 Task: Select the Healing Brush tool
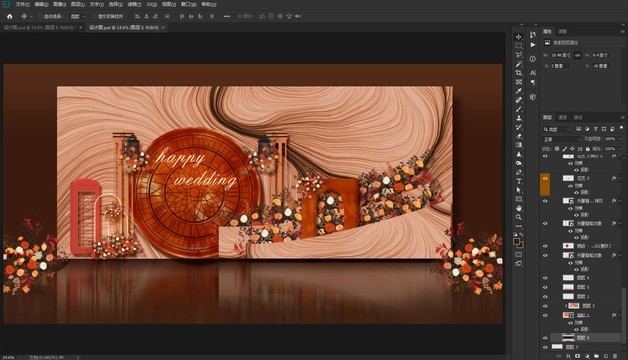(519, 100)
